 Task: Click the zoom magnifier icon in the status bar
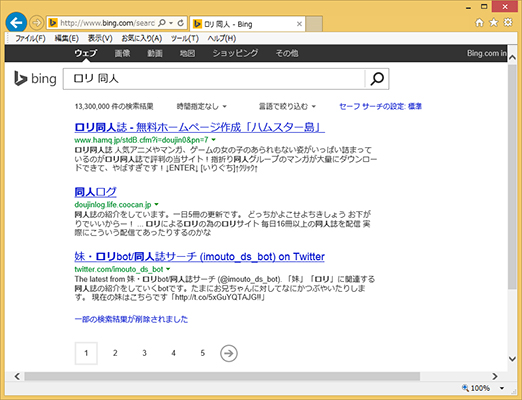(x=465, y=388)
